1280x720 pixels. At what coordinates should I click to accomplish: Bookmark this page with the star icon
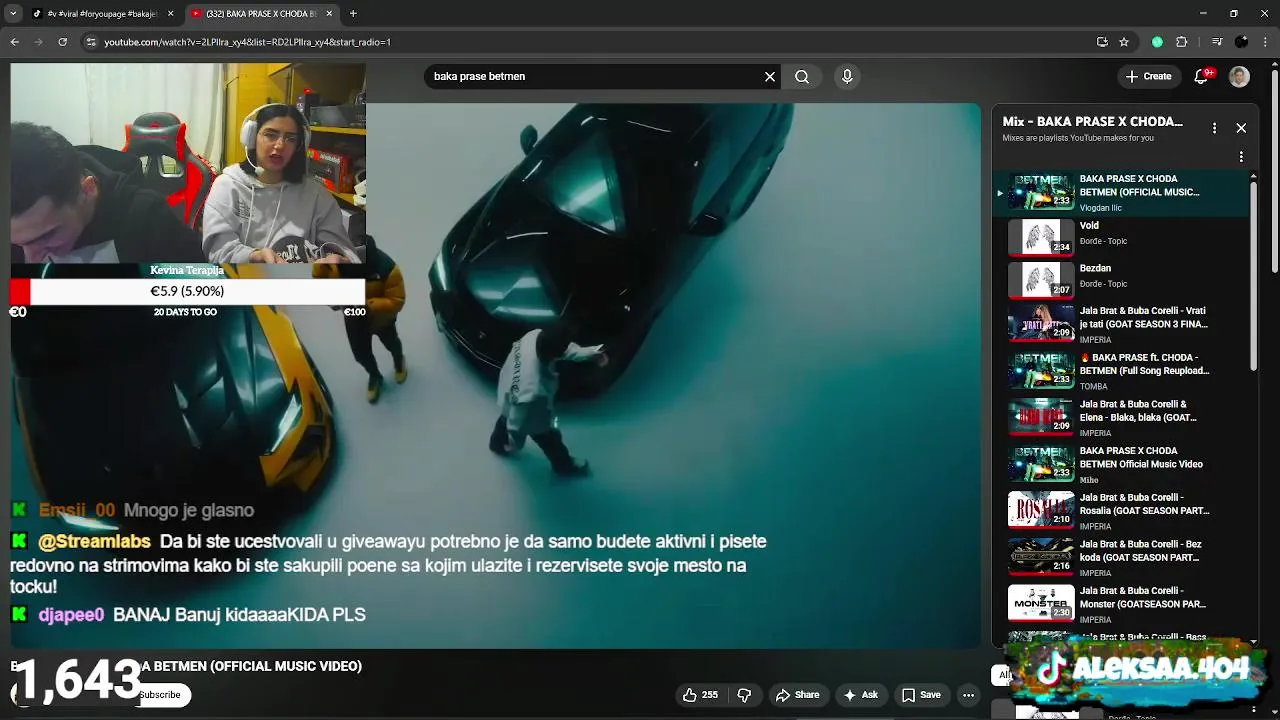[x=1124, y=42]
